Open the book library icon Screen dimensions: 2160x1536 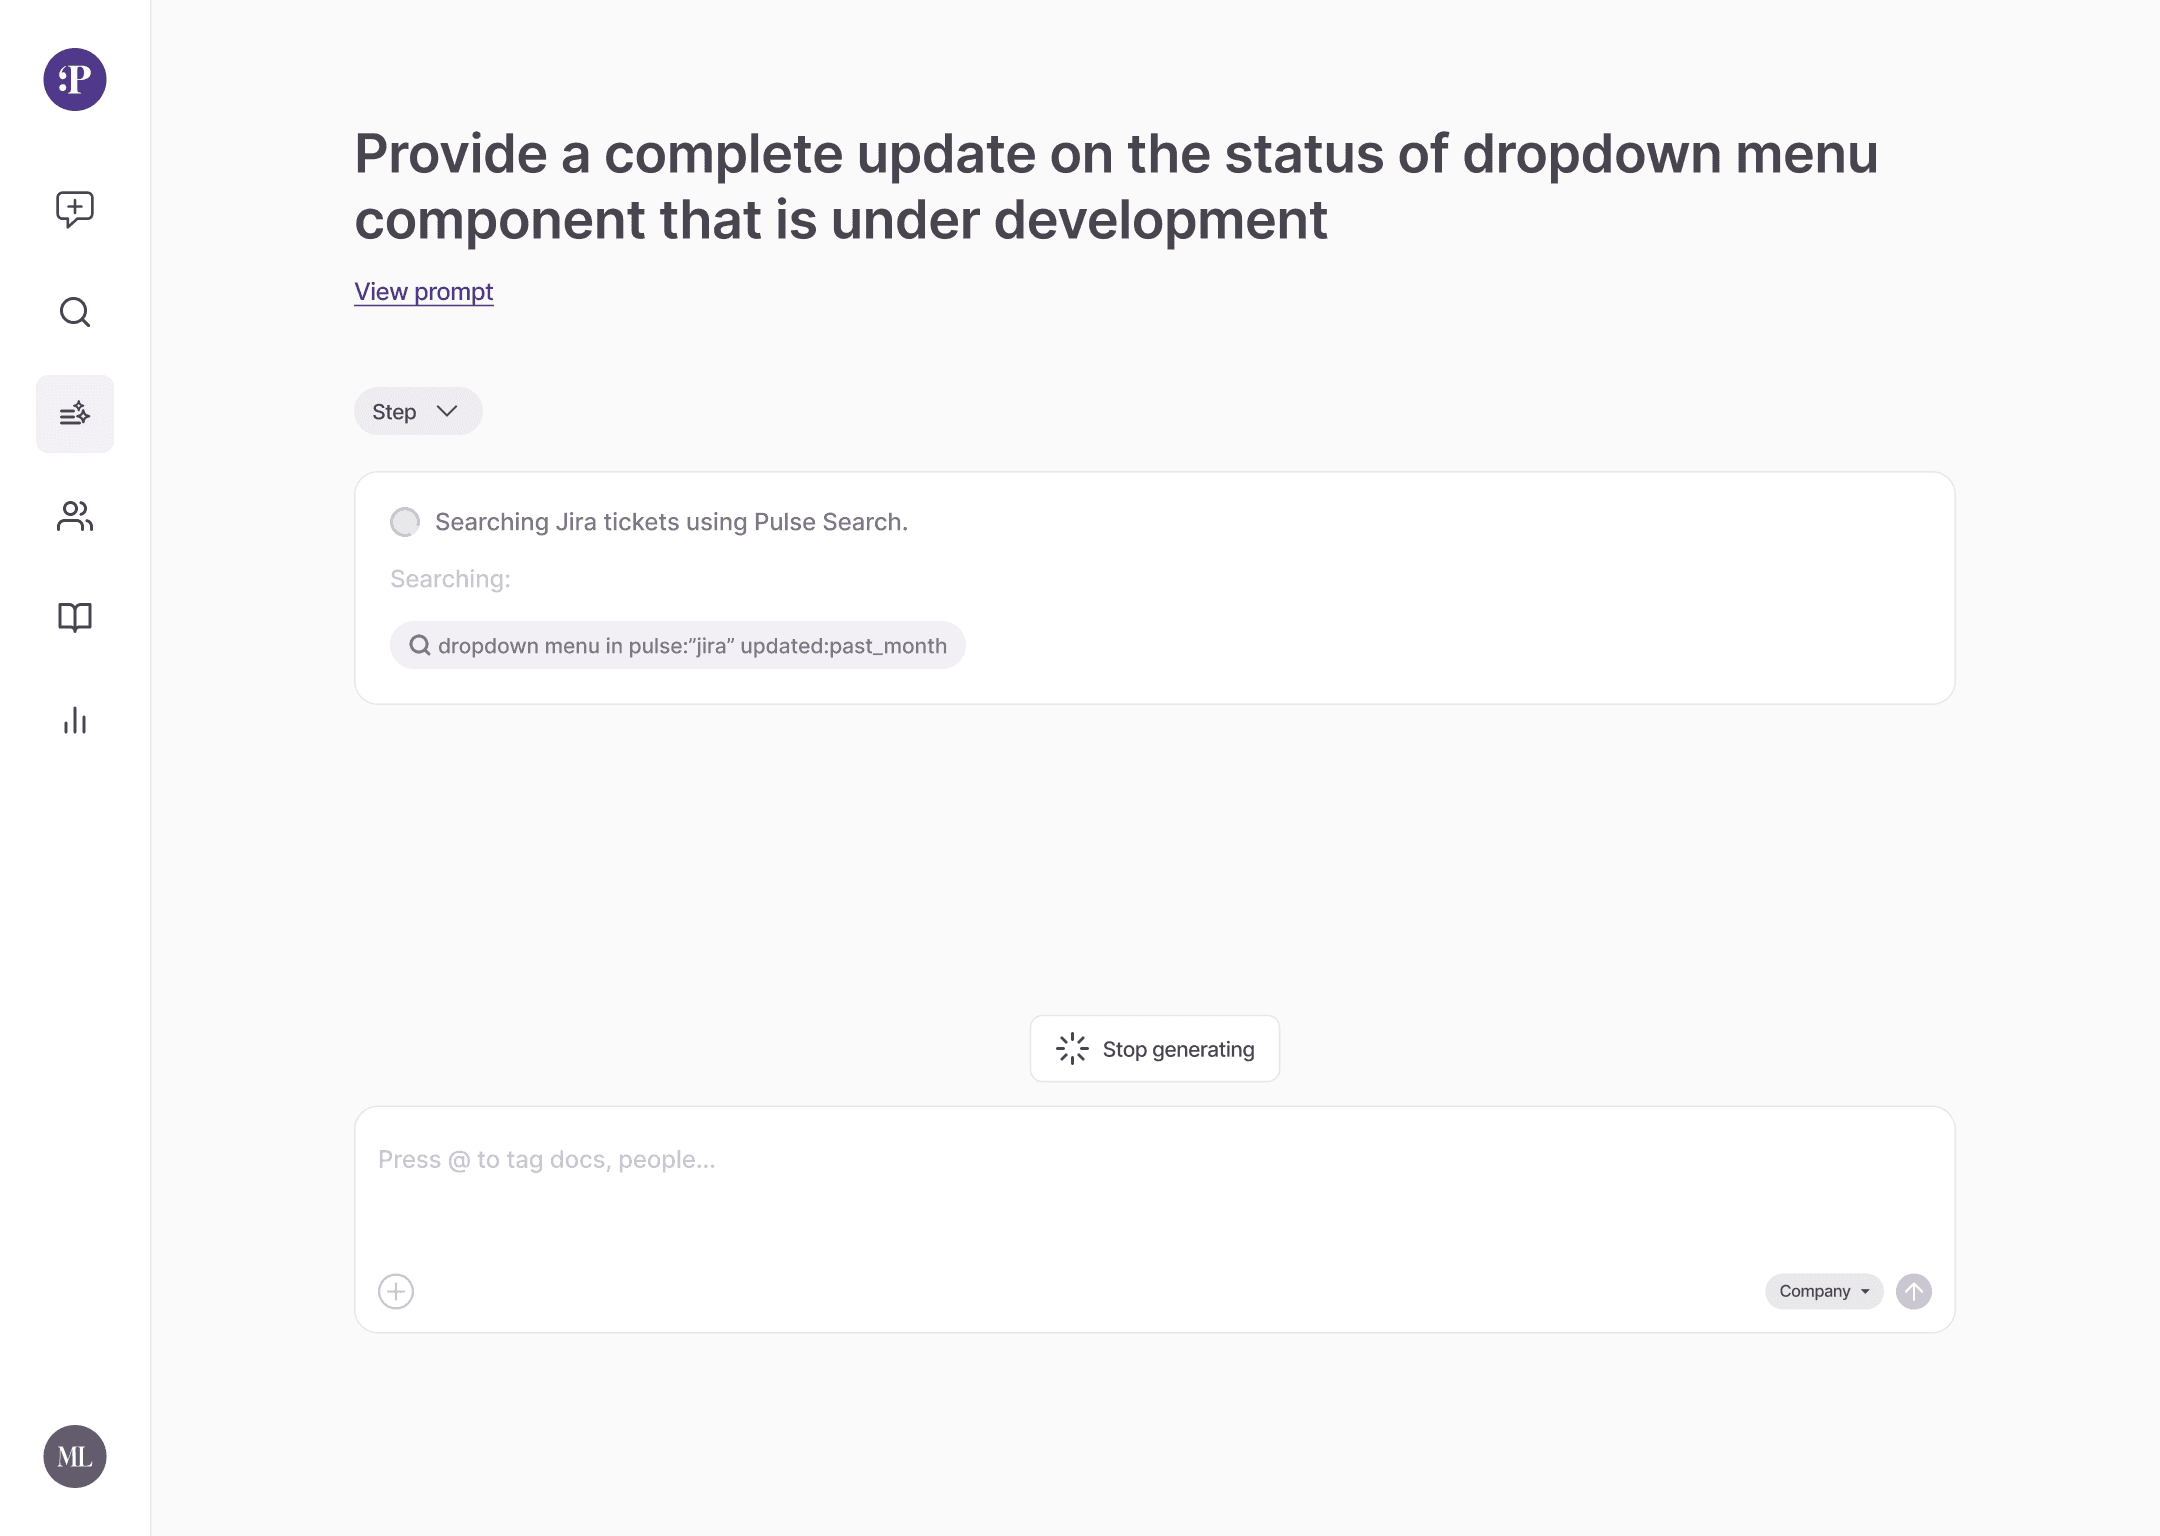(x=75, y=617)
